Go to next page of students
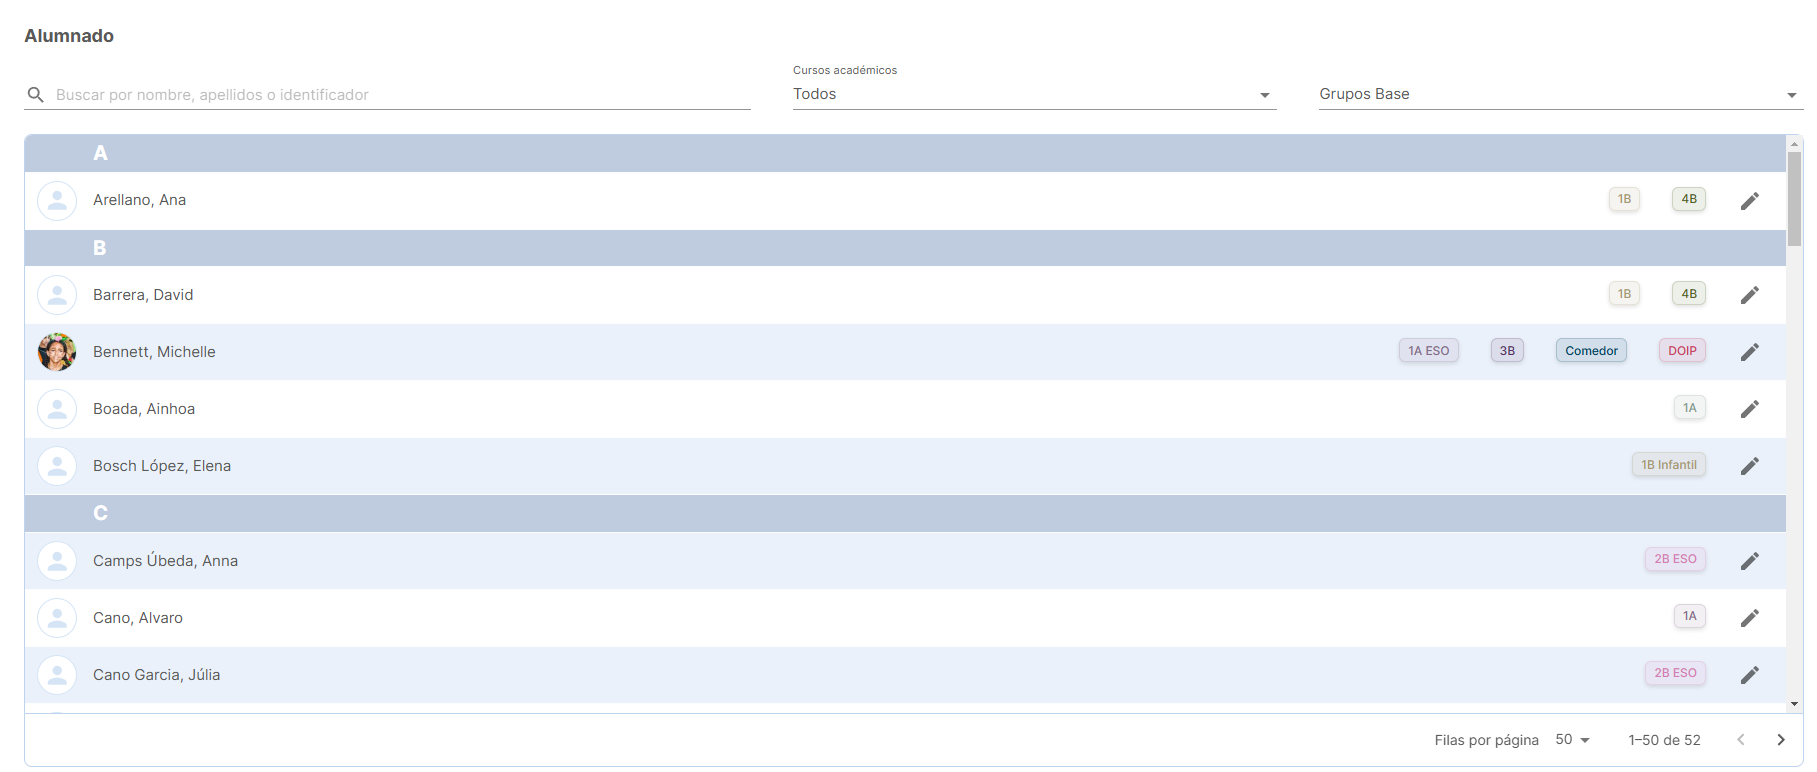This screenshot has width=1817, height=772. point(1781,740)
